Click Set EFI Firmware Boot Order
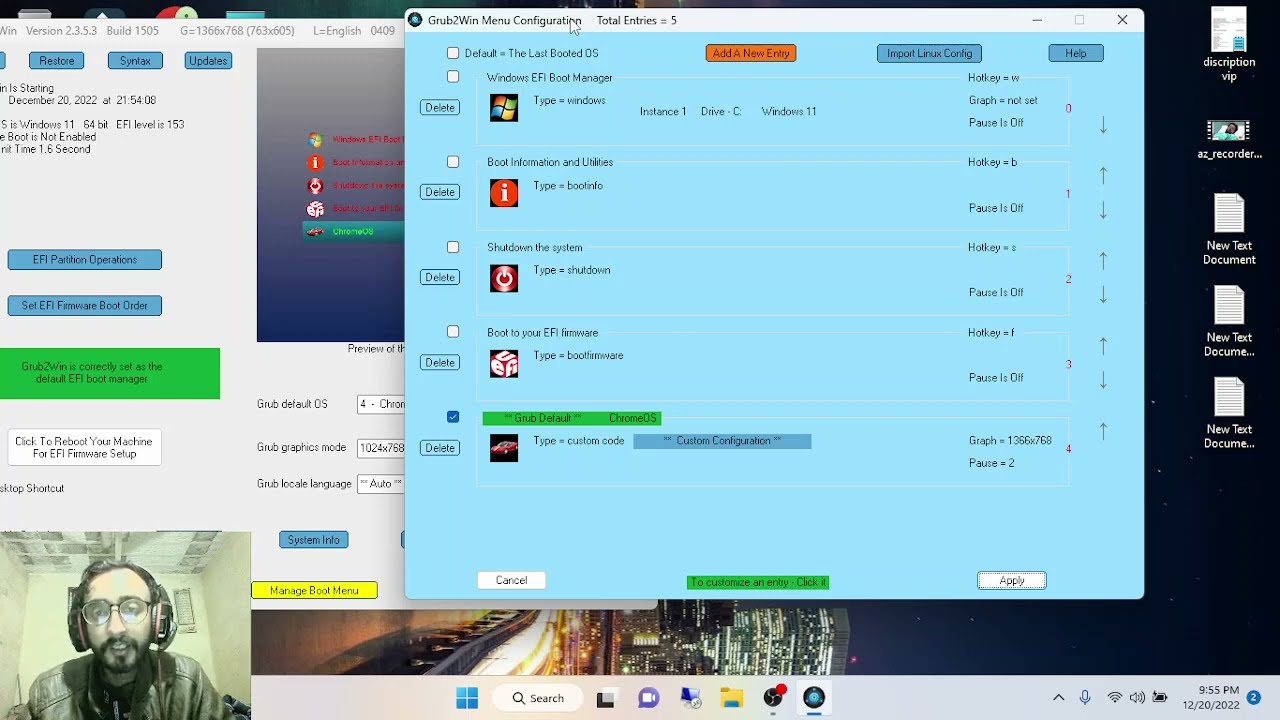Viewport: 1280px width, 720px height. point(84,306)
